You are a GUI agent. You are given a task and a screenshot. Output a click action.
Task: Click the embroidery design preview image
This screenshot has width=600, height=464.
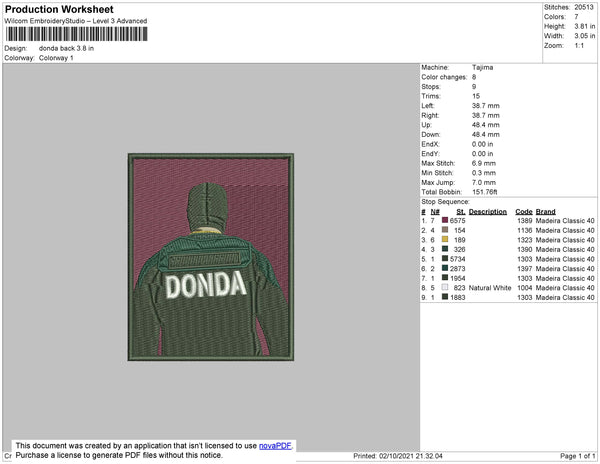tap(211, 257)
